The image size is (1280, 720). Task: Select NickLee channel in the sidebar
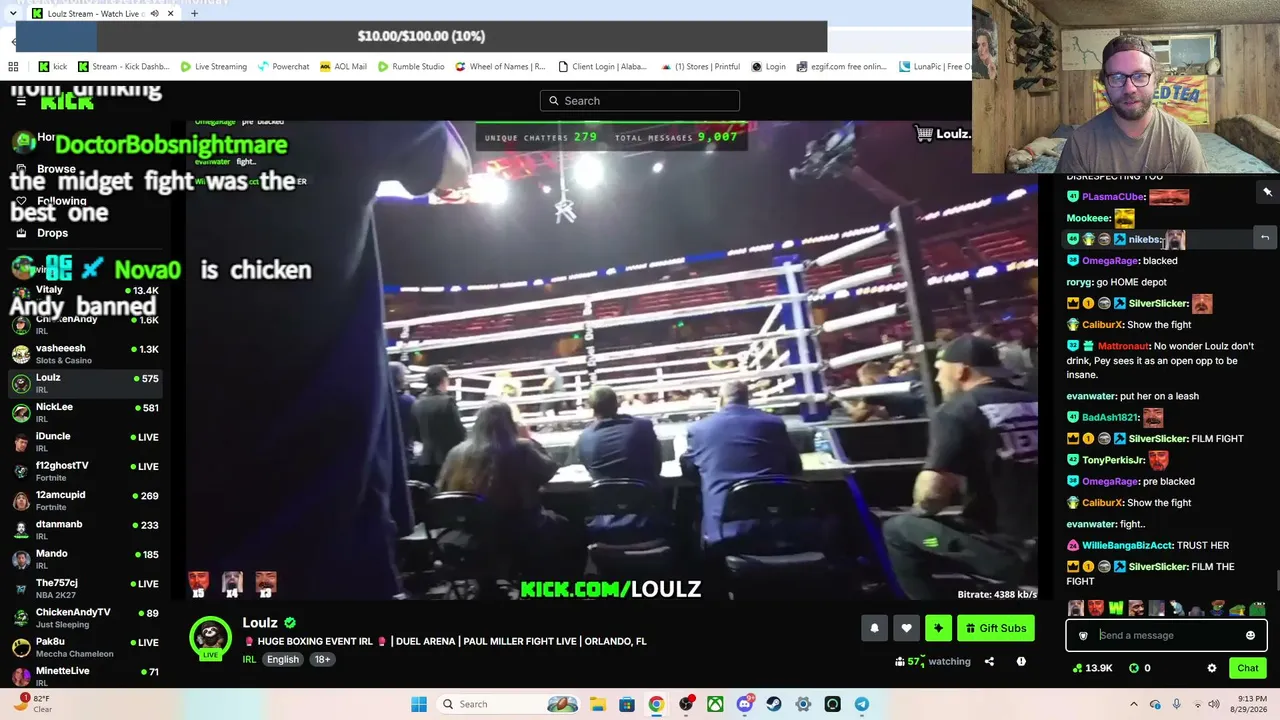pyautogui.click(x=85, y=412)
